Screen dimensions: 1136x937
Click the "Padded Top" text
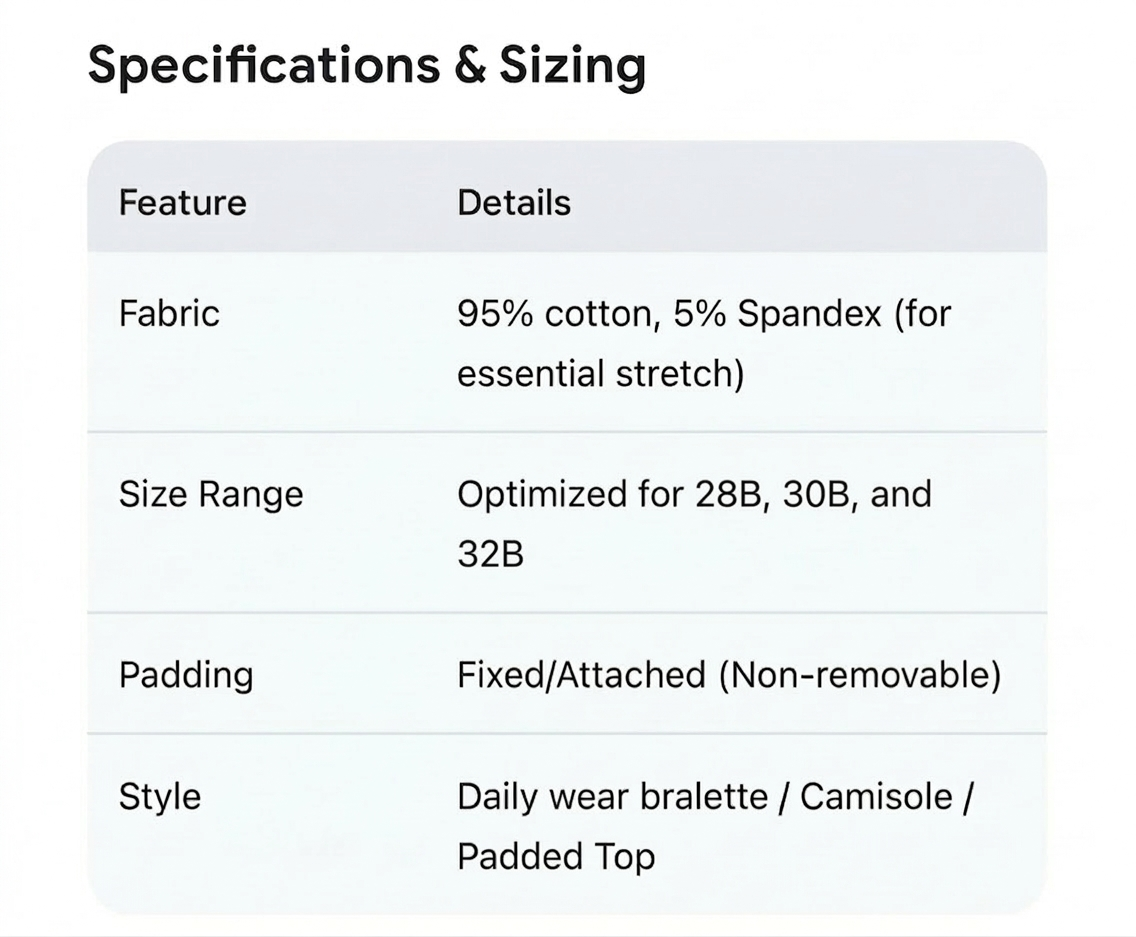(x=556, y=857)
